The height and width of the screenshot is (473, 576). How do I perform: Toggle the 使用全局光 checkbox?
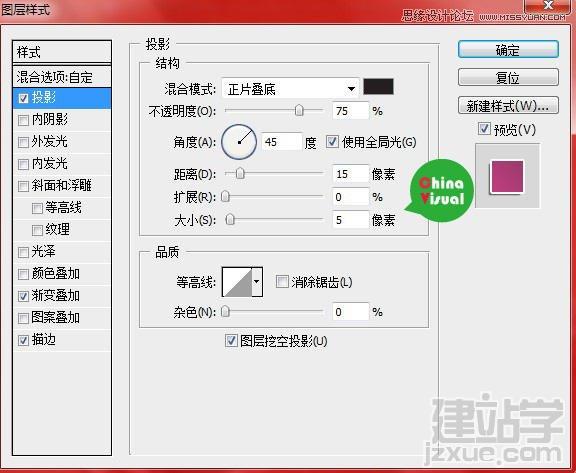coord(332,142)
